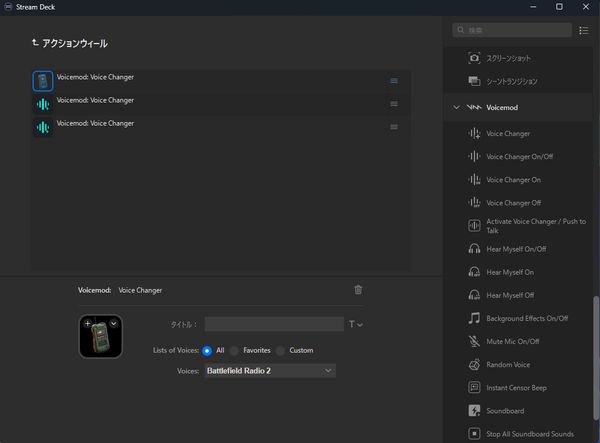Click the Voicemod logo icon
The height and width of the screenshot is (443, 600).
tap(474, 107)
